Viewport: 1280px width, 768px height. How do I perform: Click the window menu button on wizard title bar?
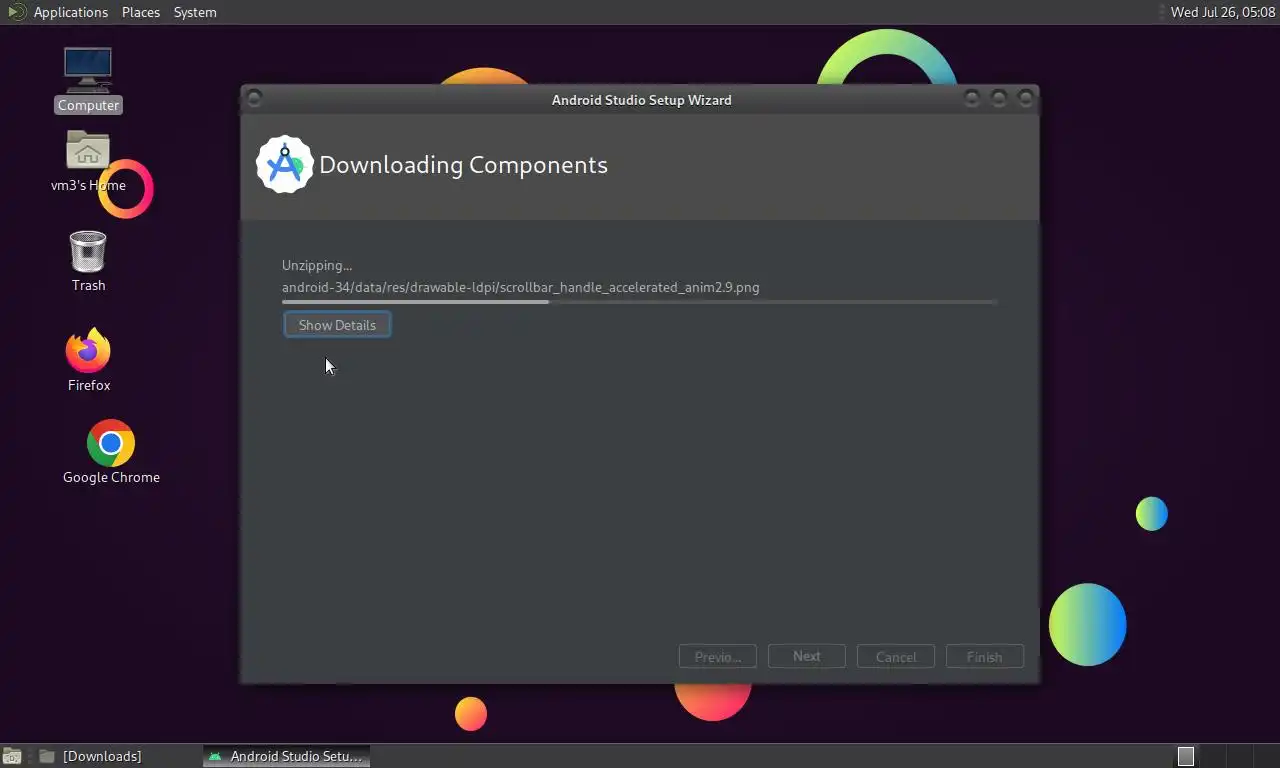point(254,98)
